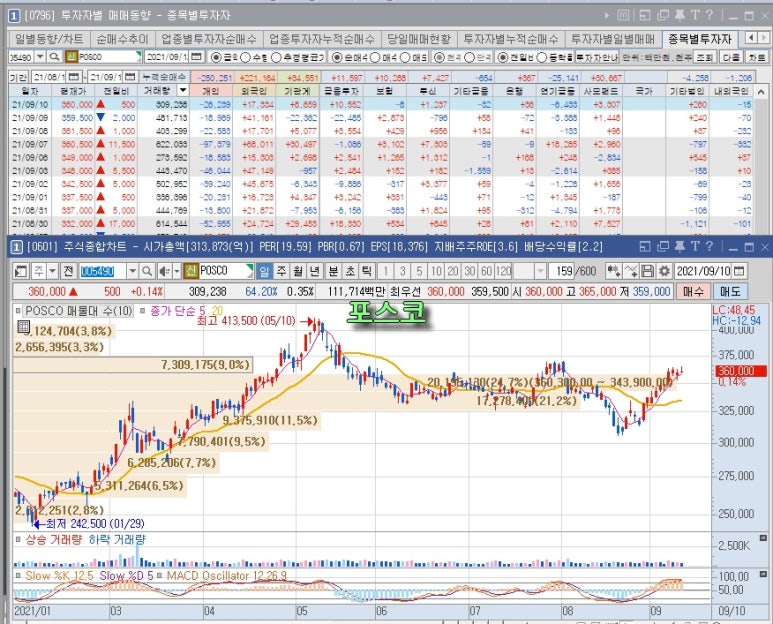This screenshot has height=624, width=773.
Task: Select the 수량 radio button
Action: [246, 57]
